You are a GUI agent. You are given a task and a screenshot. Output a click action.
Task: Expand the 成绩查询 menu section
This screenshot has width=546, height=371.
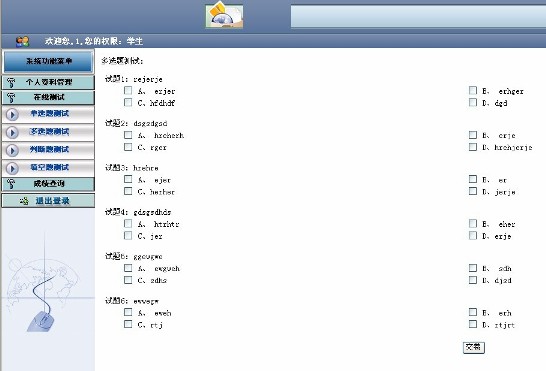coord(48,184)
